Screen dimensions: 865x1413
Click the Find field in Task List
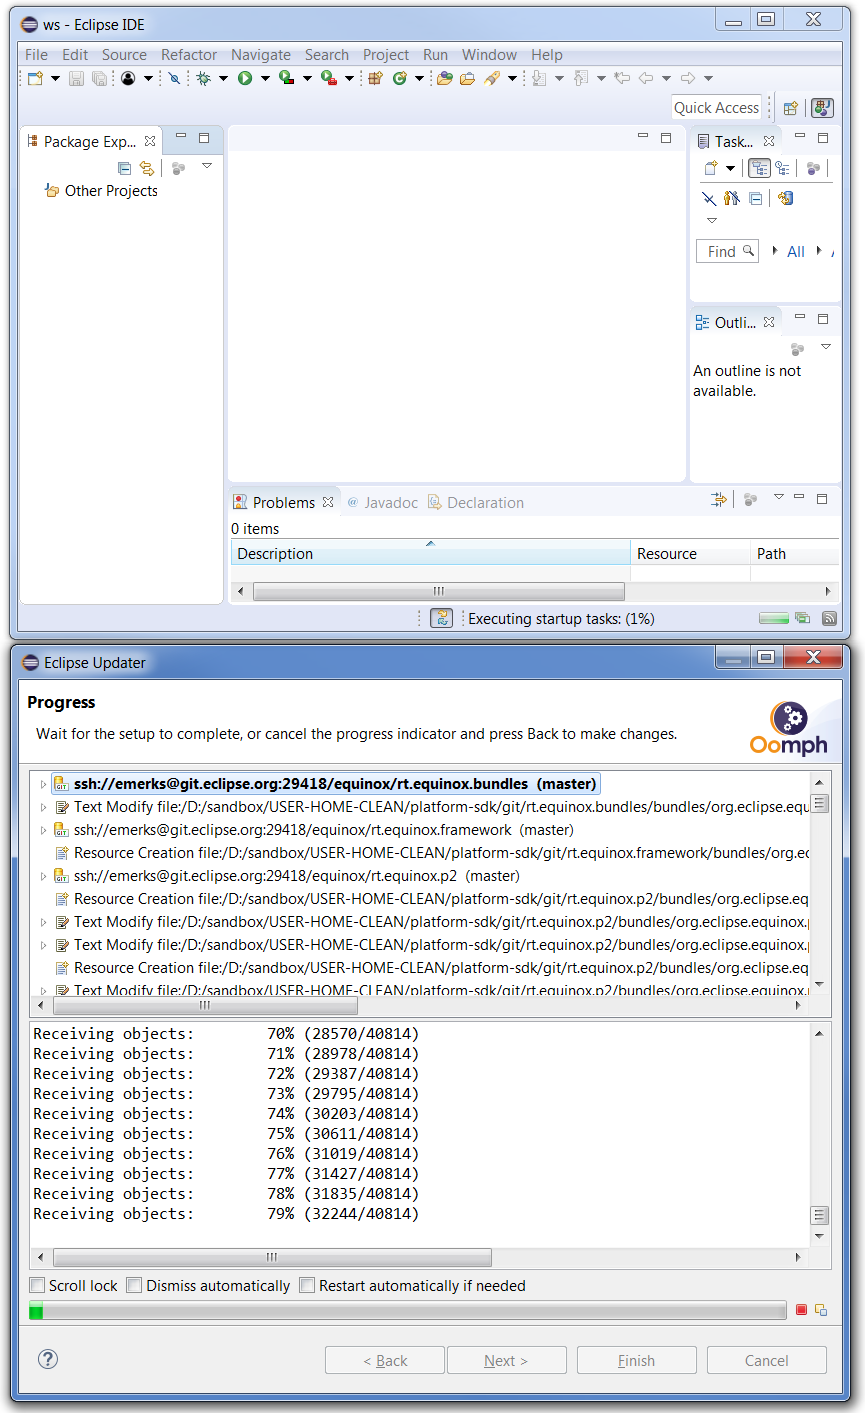point(727,250)
